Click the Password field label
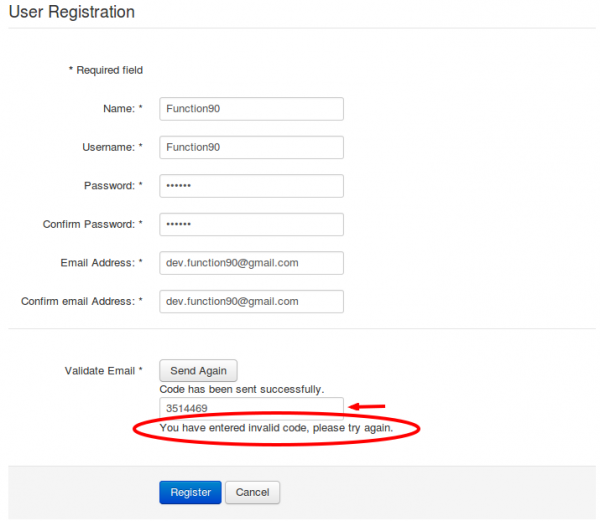The width and height of the screenshot is (600, 521). click(x=113, y=186)
